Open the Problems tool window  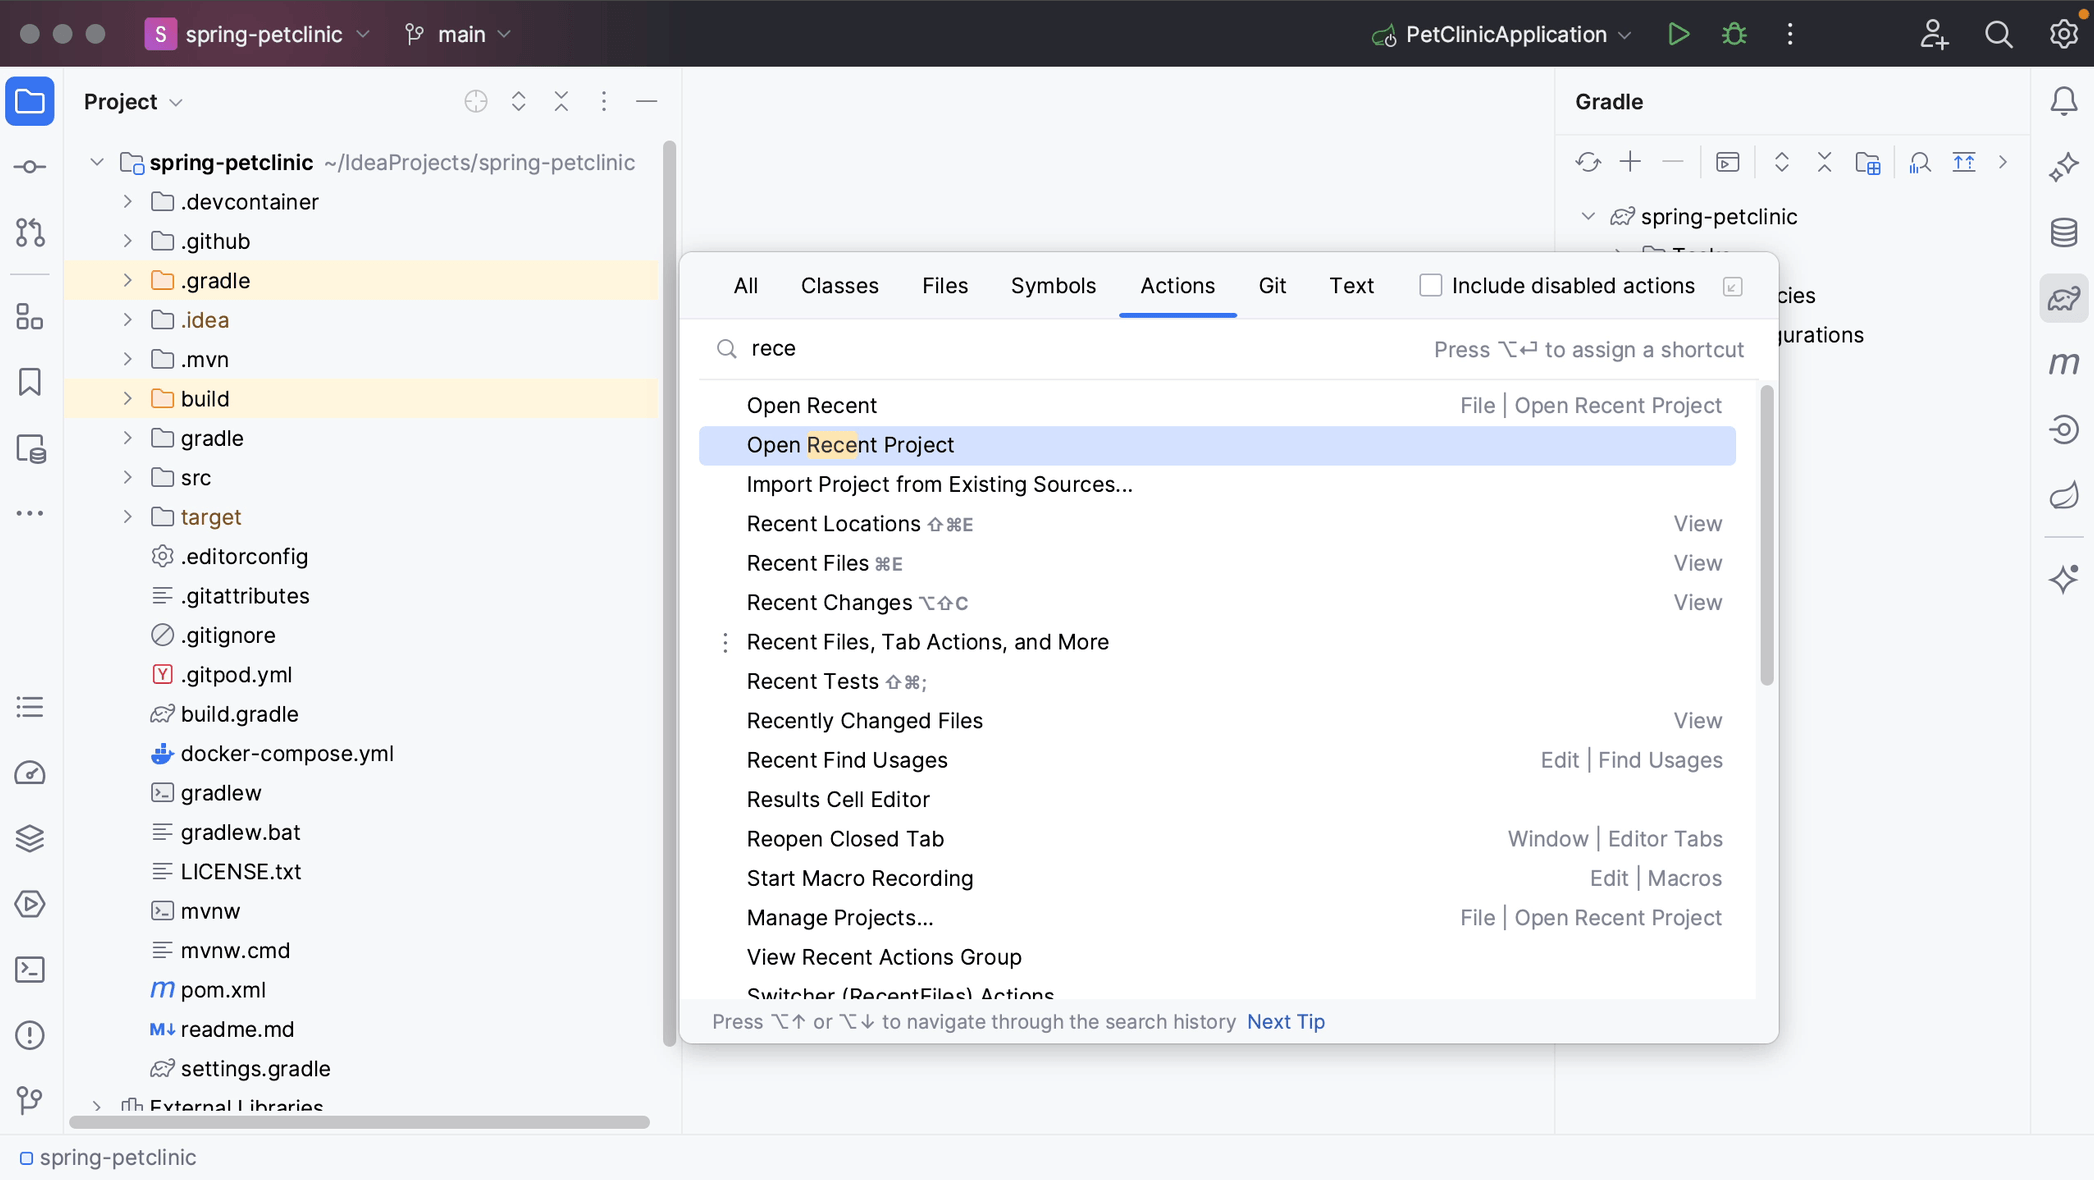click(x=29, y=1035)
